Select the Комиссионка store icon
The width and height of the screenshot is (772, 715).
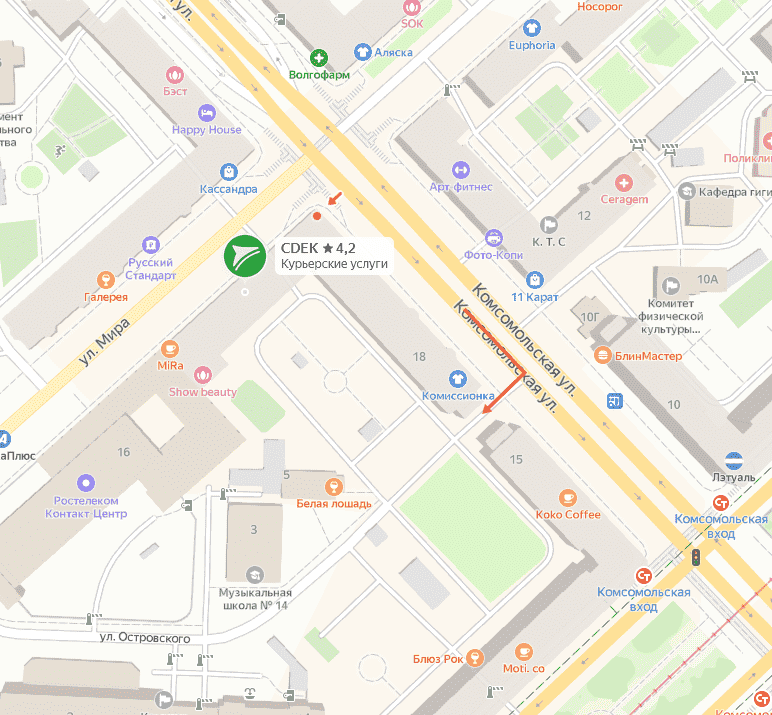click(x=458, y=379)
